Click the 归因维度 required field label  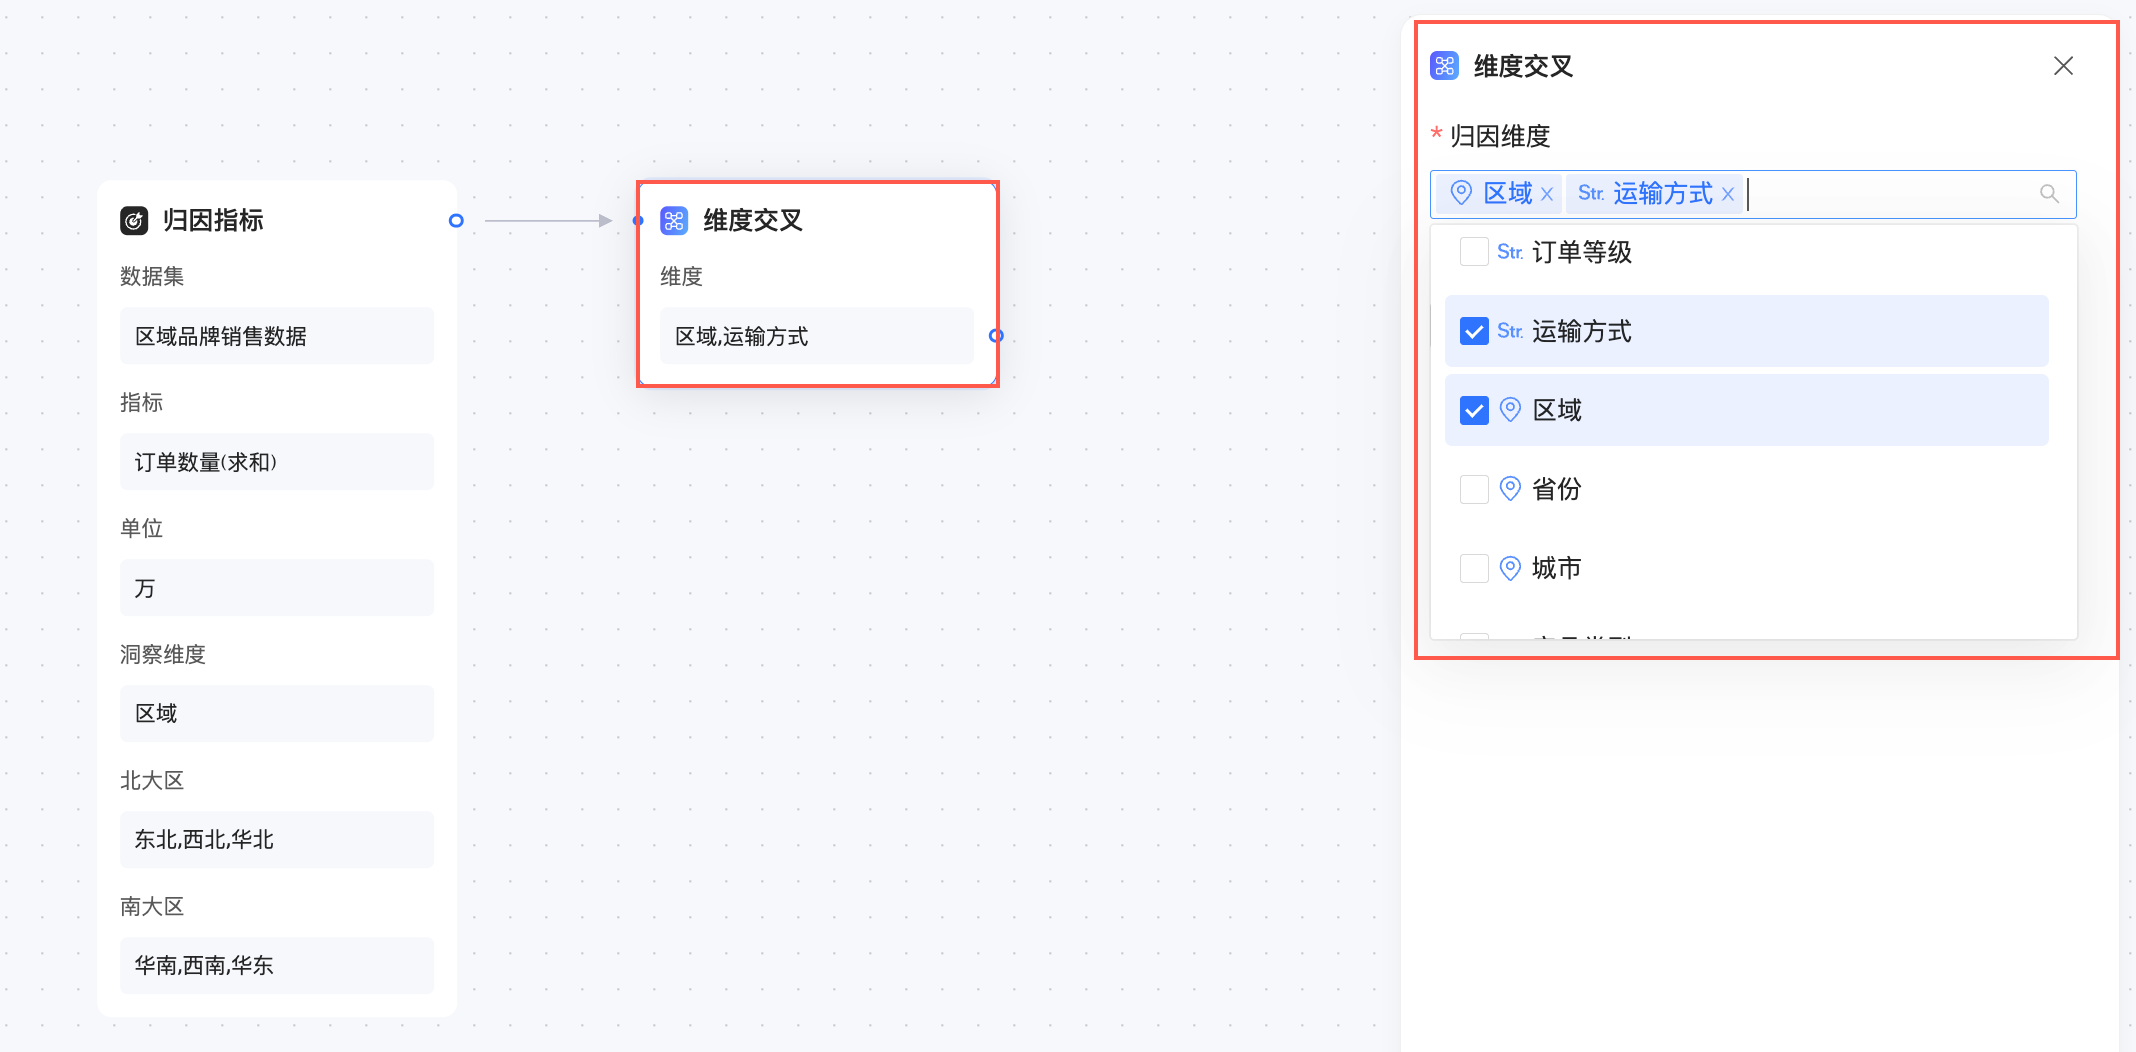(1500, 136)
